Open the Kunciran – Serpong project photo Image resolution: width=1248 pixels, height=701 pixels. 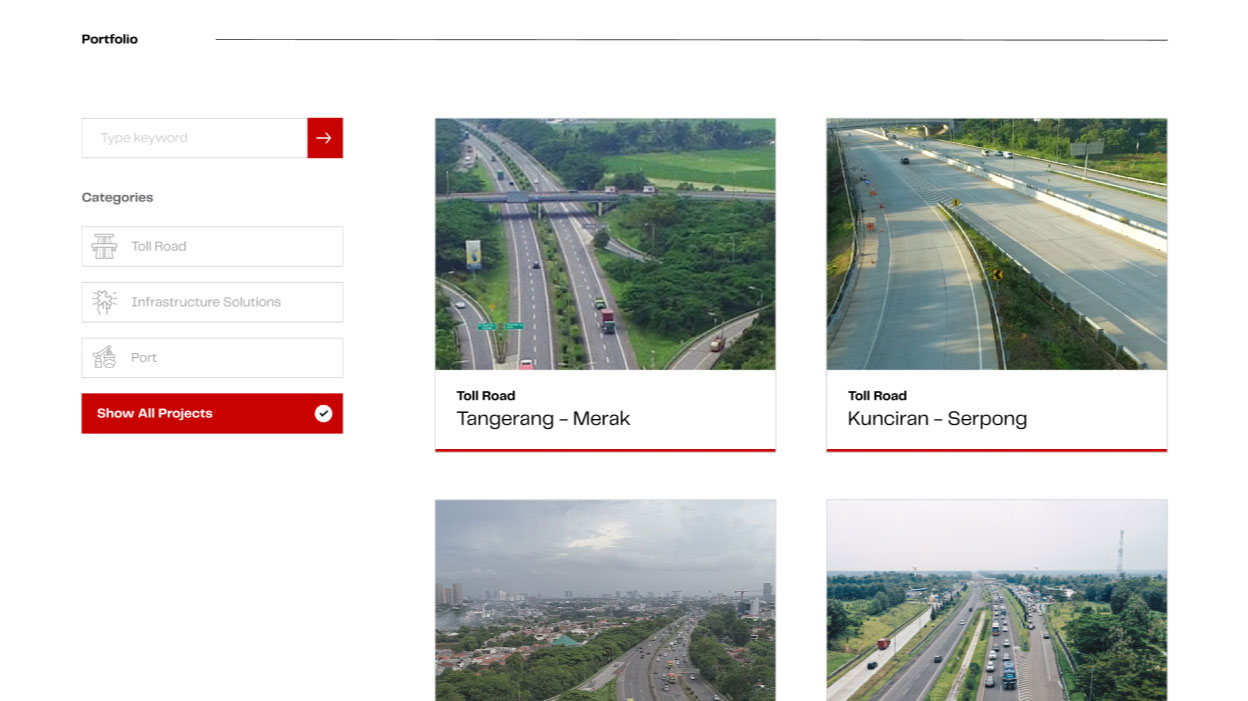coord(996,244)
